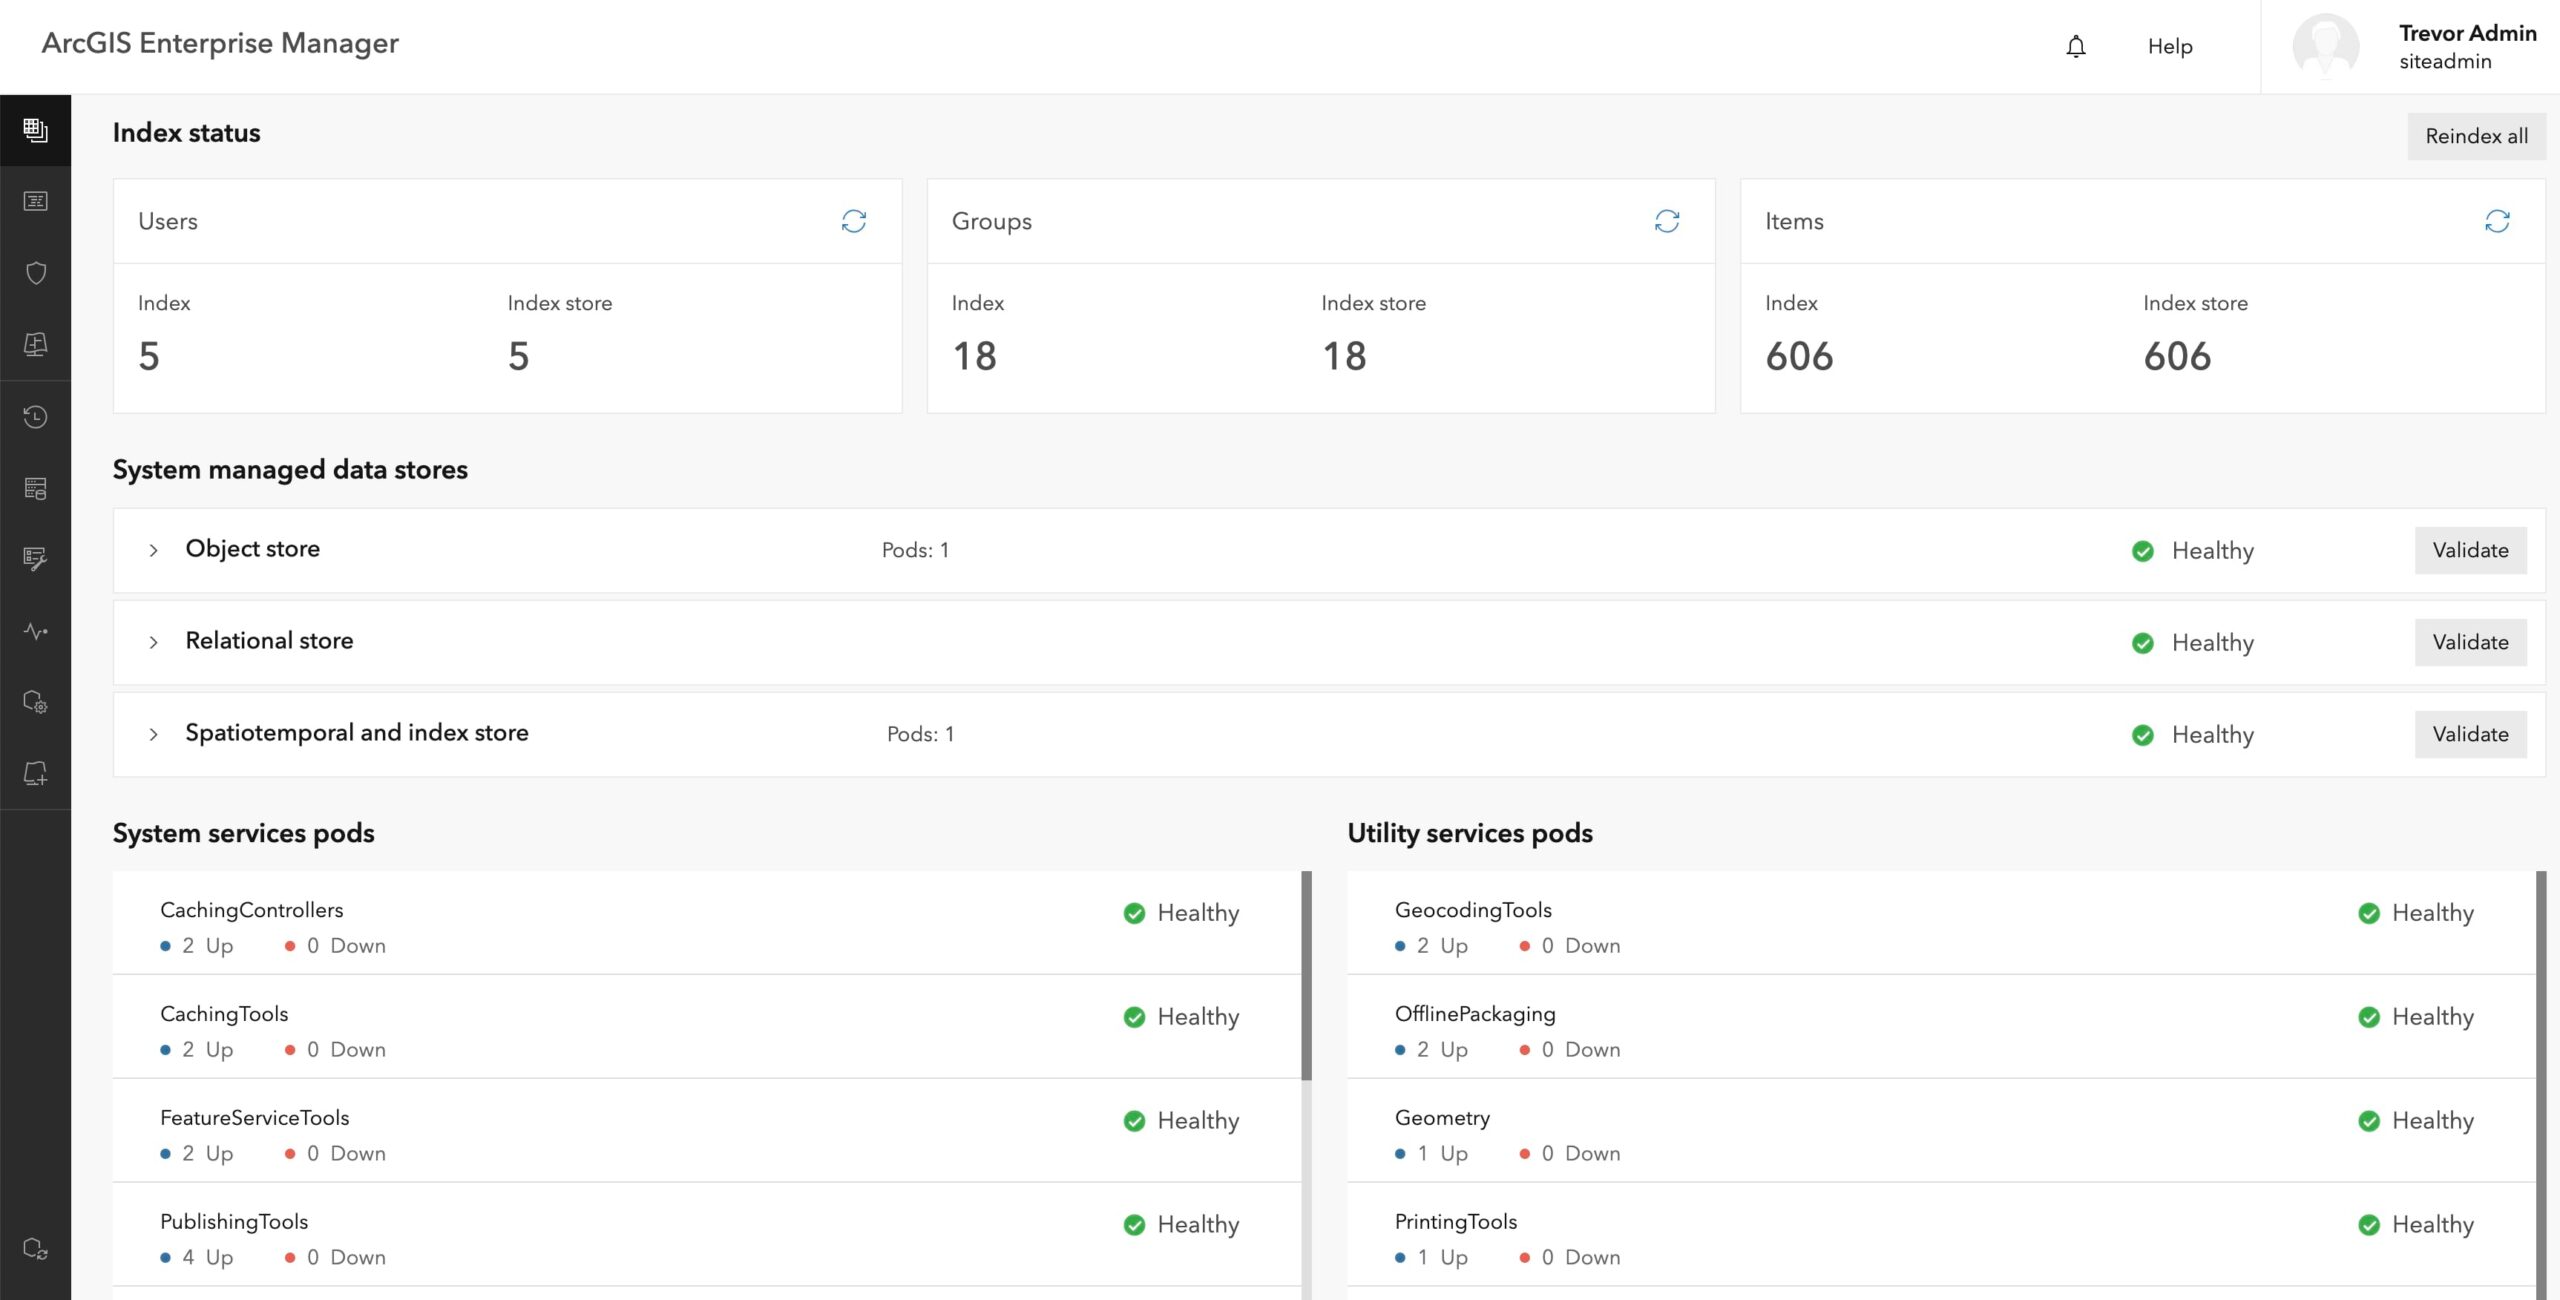Expand the Object store data store row

[x=156, y=549]
